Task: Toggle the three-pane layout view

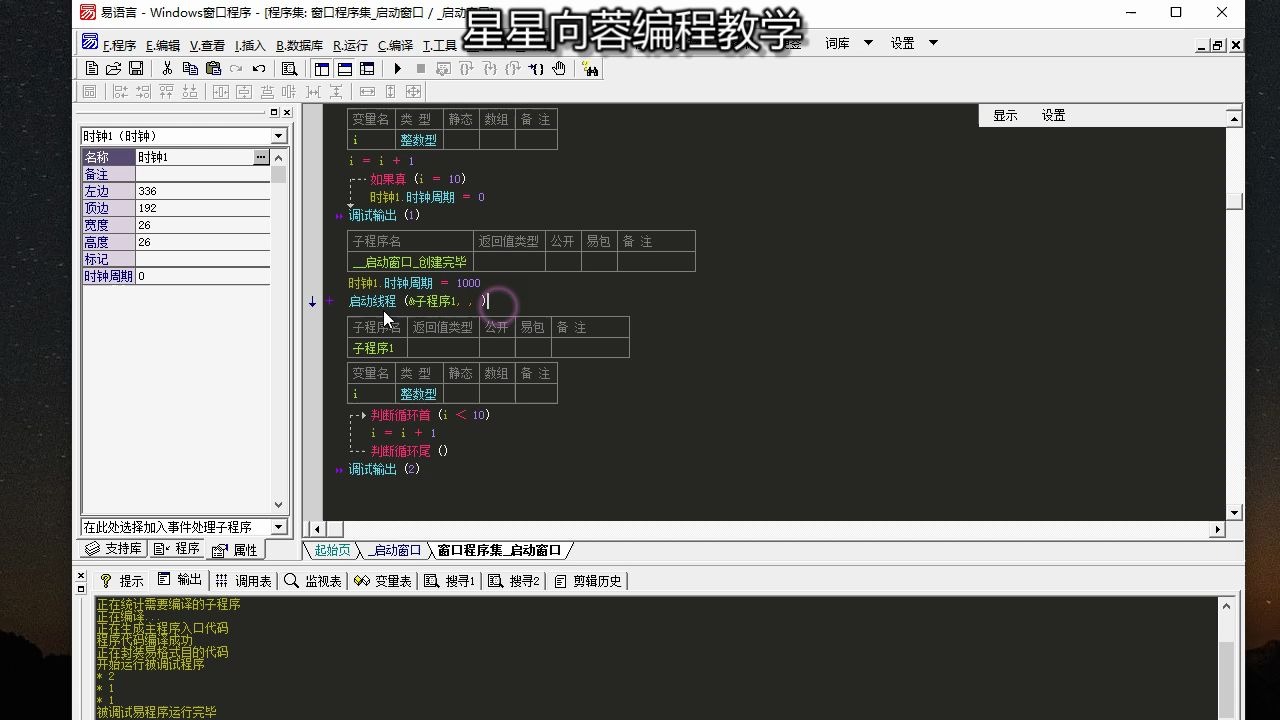Action: click(367, 68)
